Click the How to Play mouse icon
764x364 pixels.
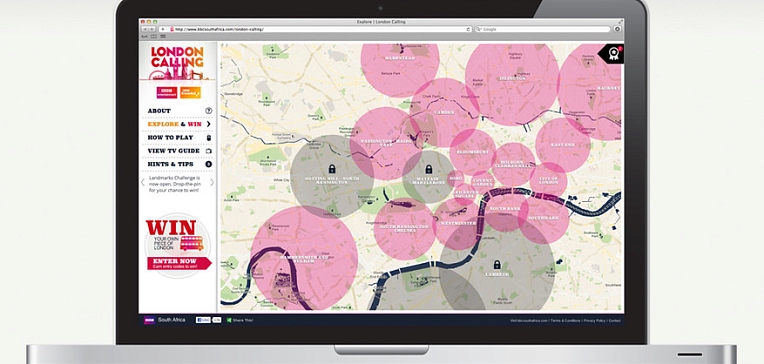[209, 137]
